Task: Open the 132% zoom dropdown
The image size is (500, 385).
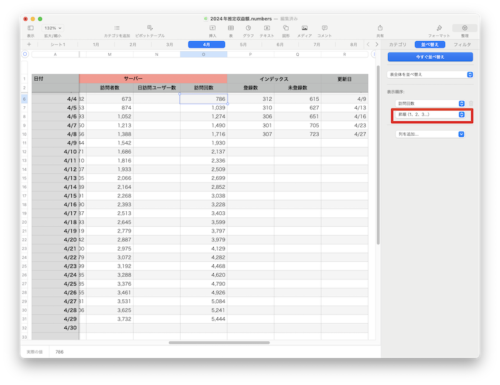Action: click(x=53, y=28)
